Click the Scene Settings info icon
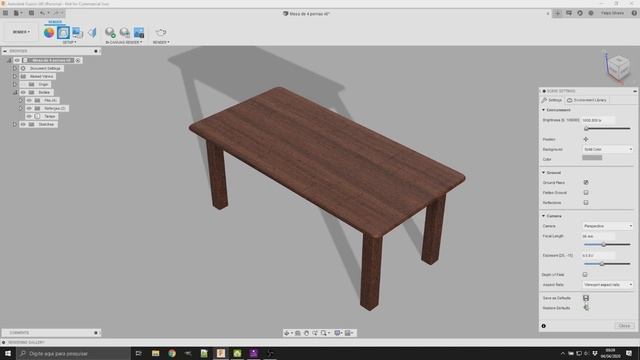The width and height of the screenshot is (640, 360). pos(544,326)
